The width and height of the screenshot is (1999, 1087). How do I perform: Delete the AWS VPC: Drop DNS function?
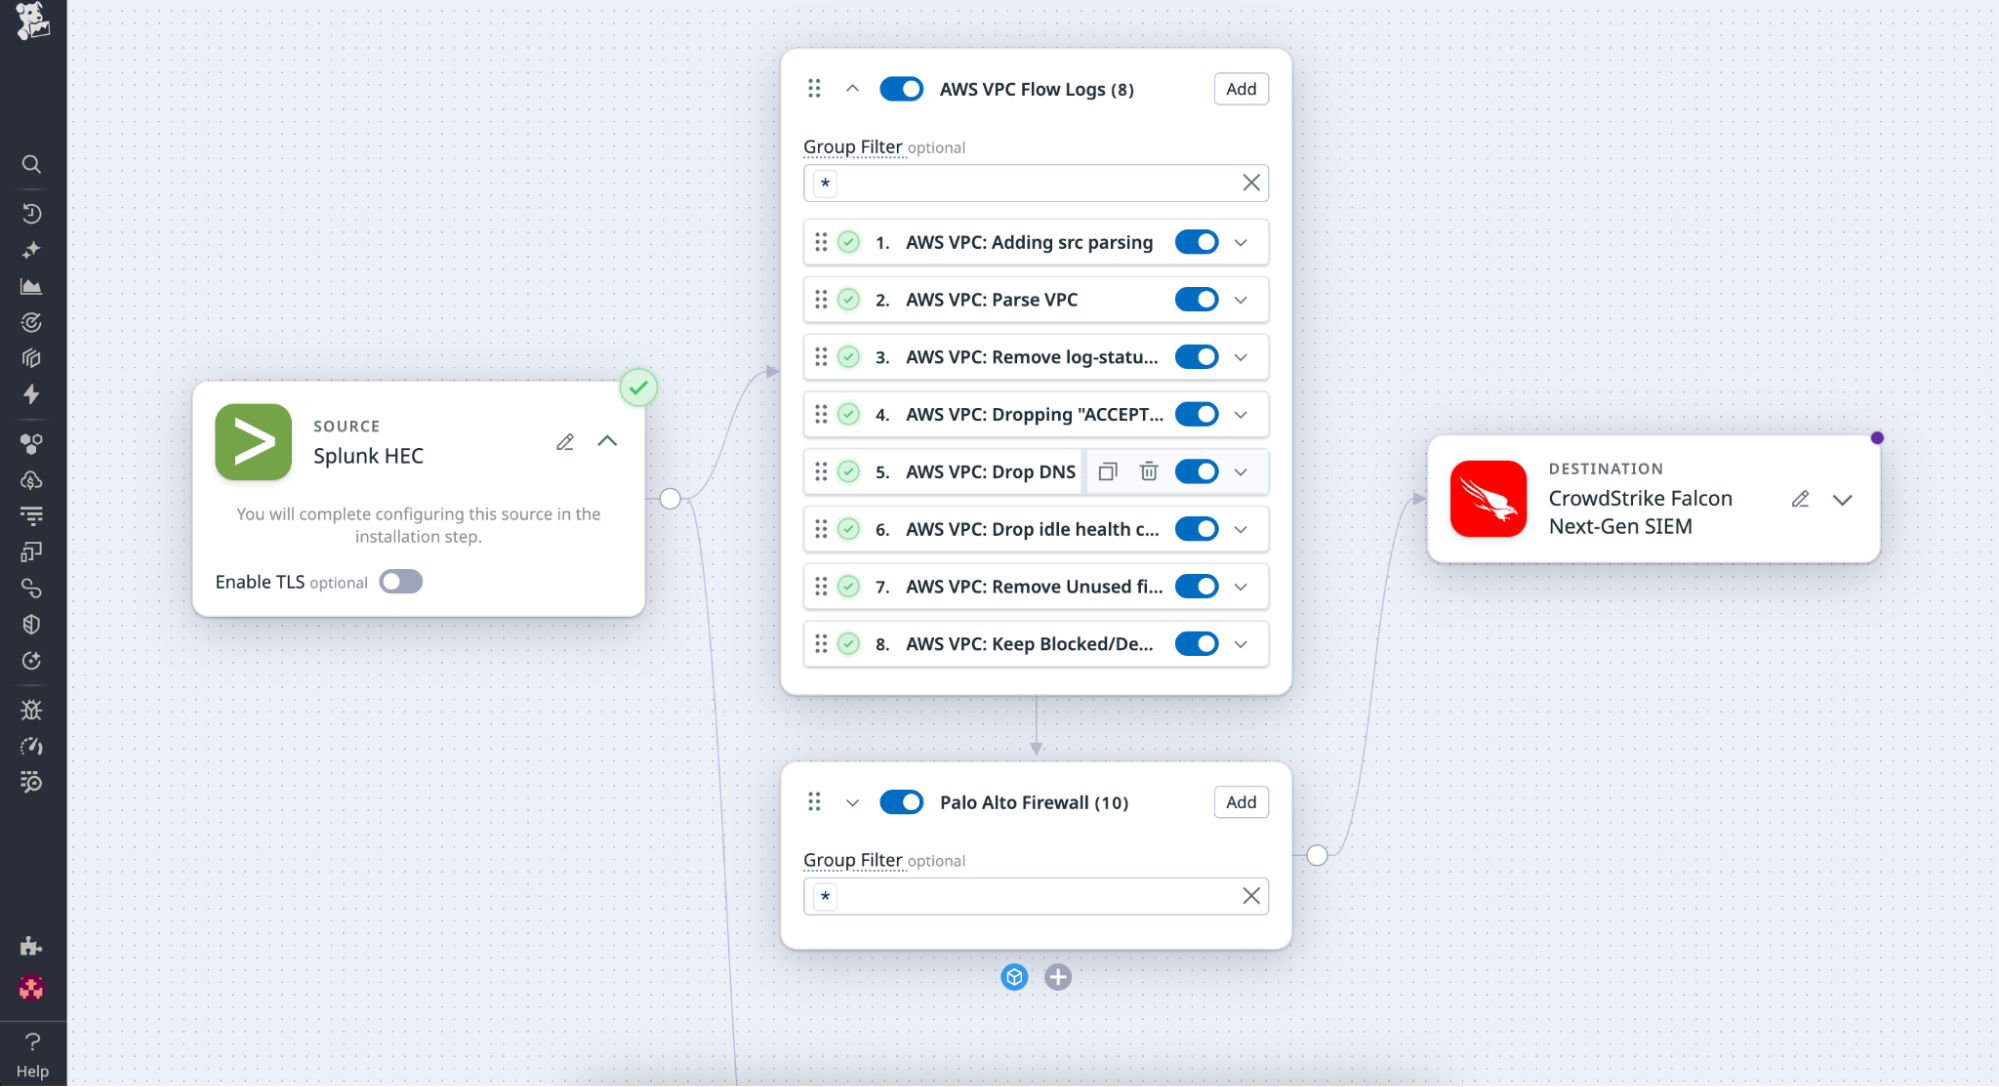[x=1148, y=471]
